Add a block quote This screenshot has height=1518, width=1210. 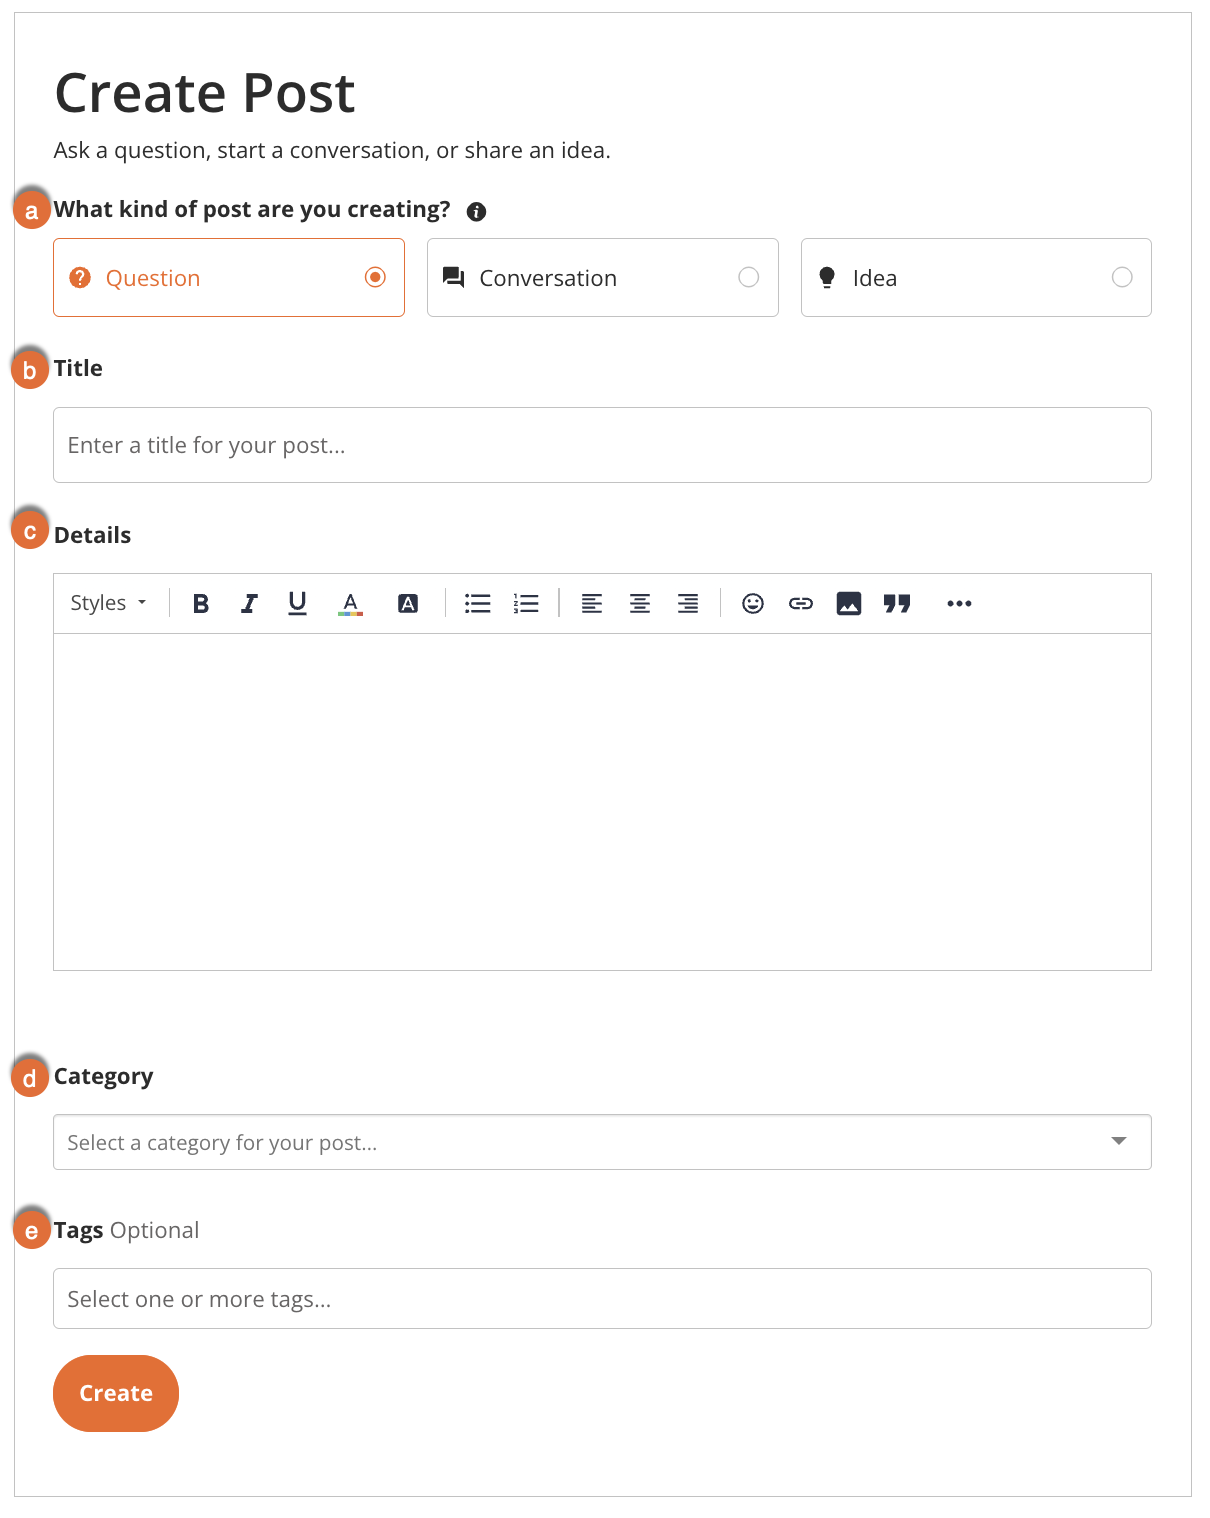click(x=897, y=603)
